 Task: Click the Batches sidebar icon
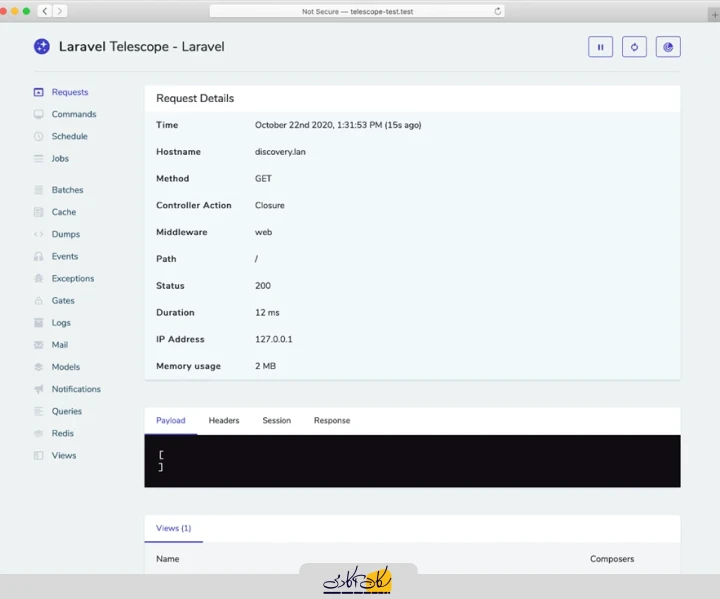coord(39,190)
